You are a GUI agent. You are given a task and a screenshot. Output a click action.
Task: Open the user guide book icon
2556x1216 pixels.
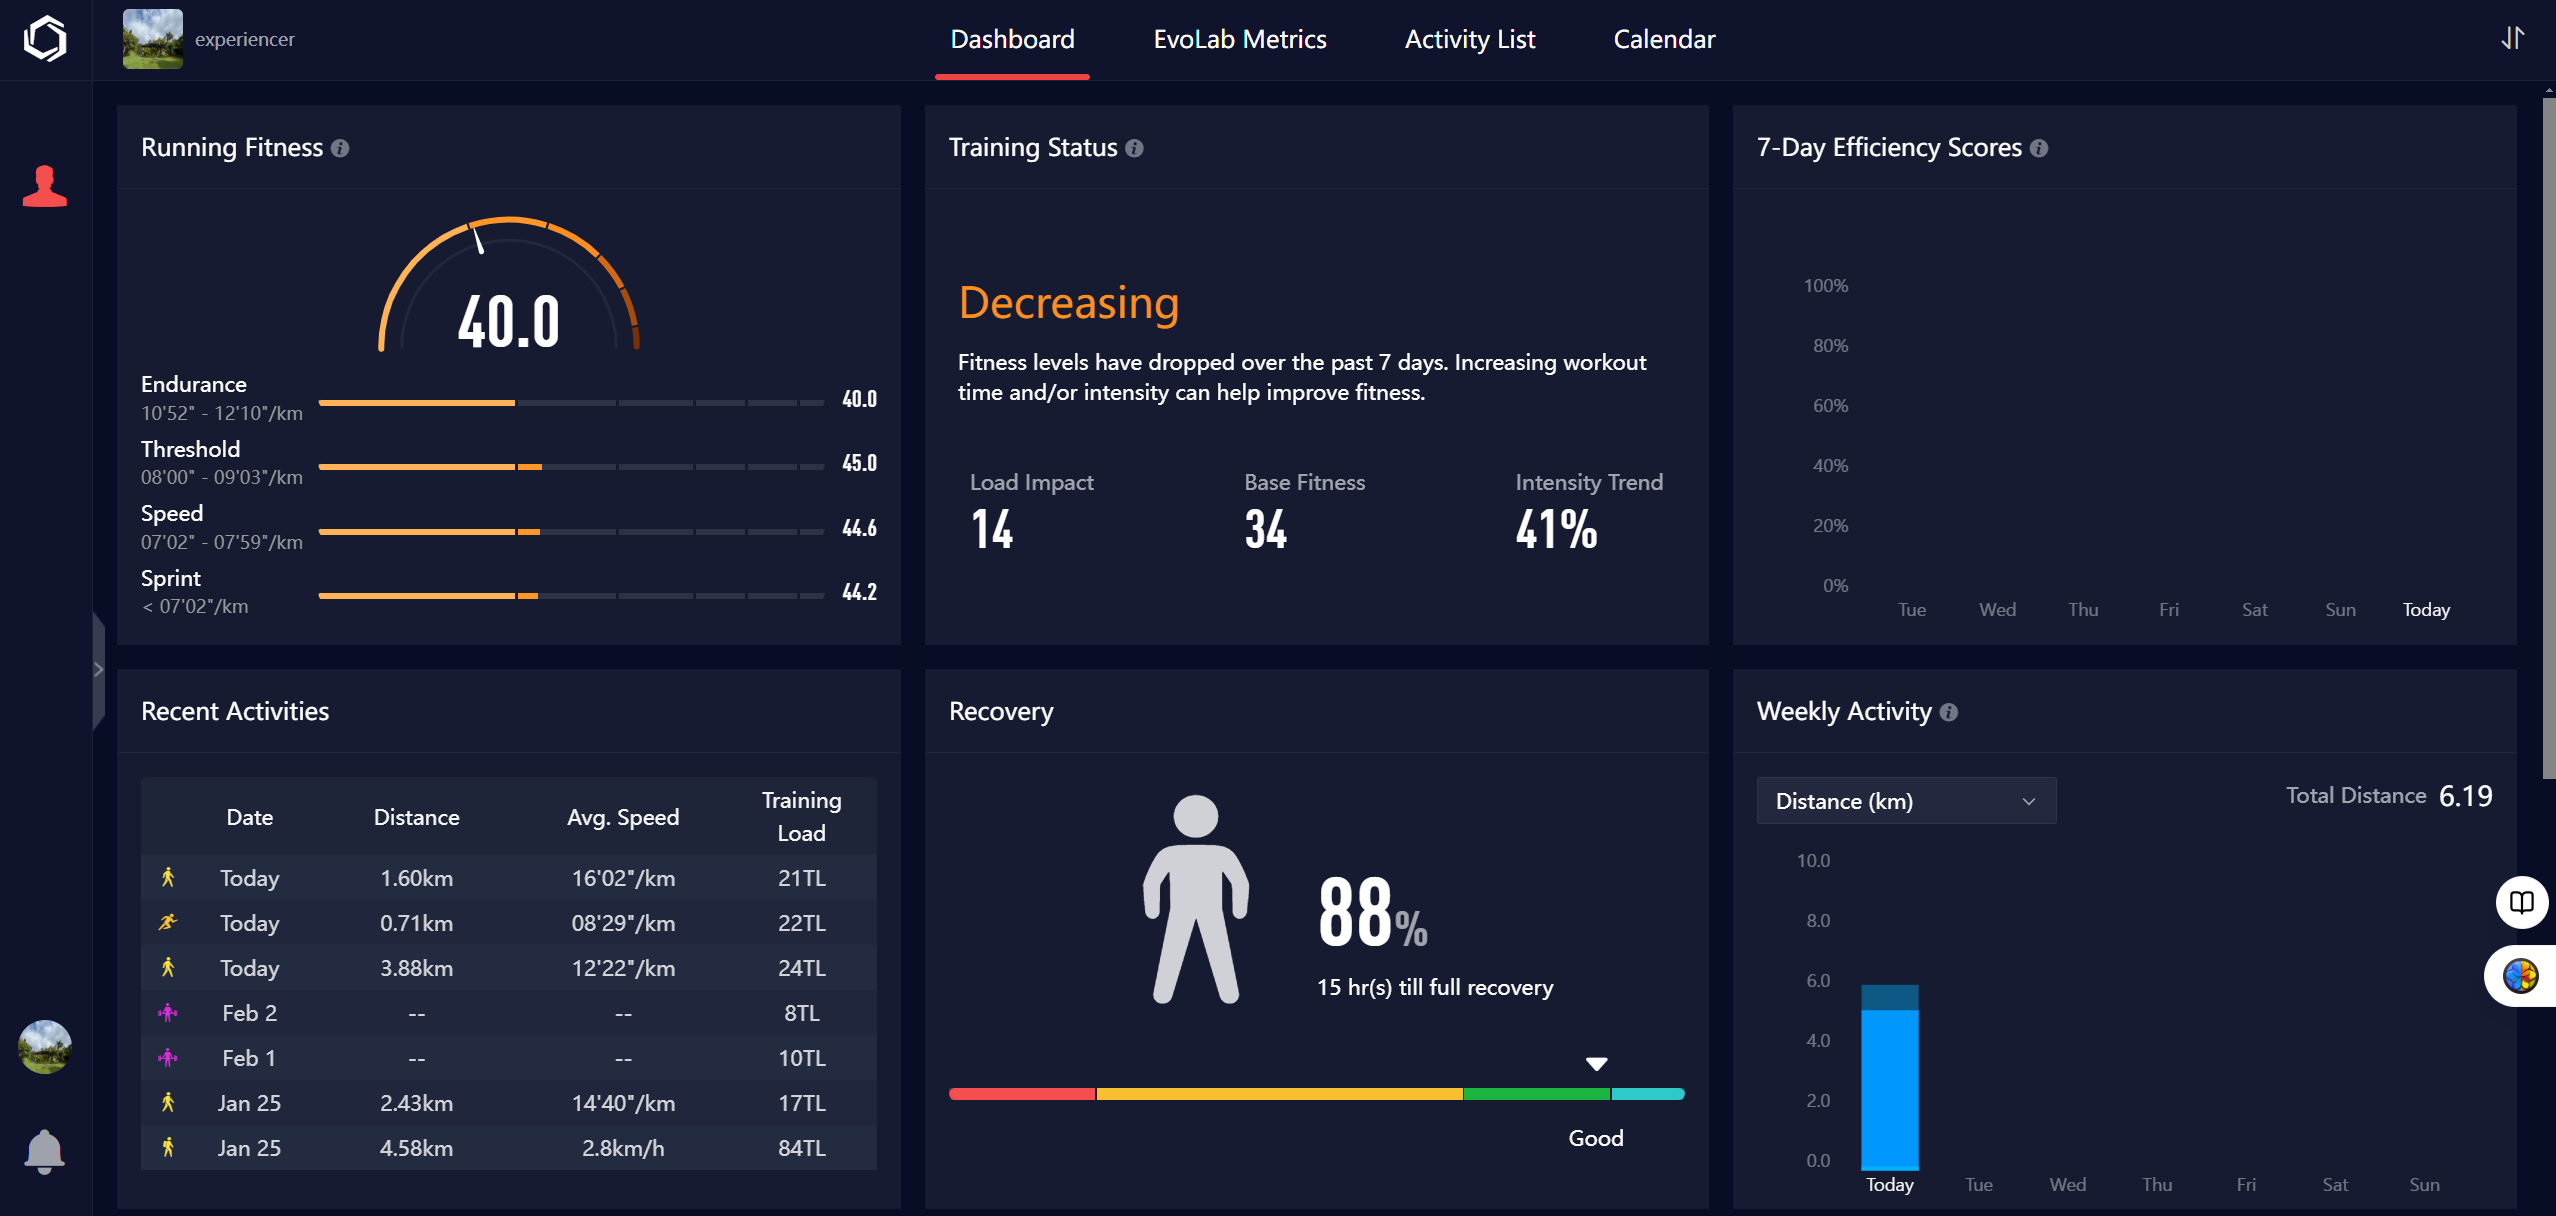(2521, 902)
